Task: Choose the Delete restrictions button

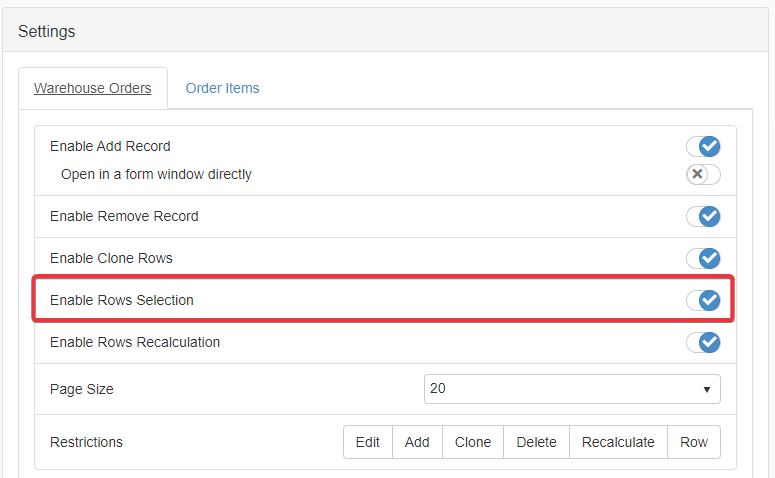Action: point(536,442)
